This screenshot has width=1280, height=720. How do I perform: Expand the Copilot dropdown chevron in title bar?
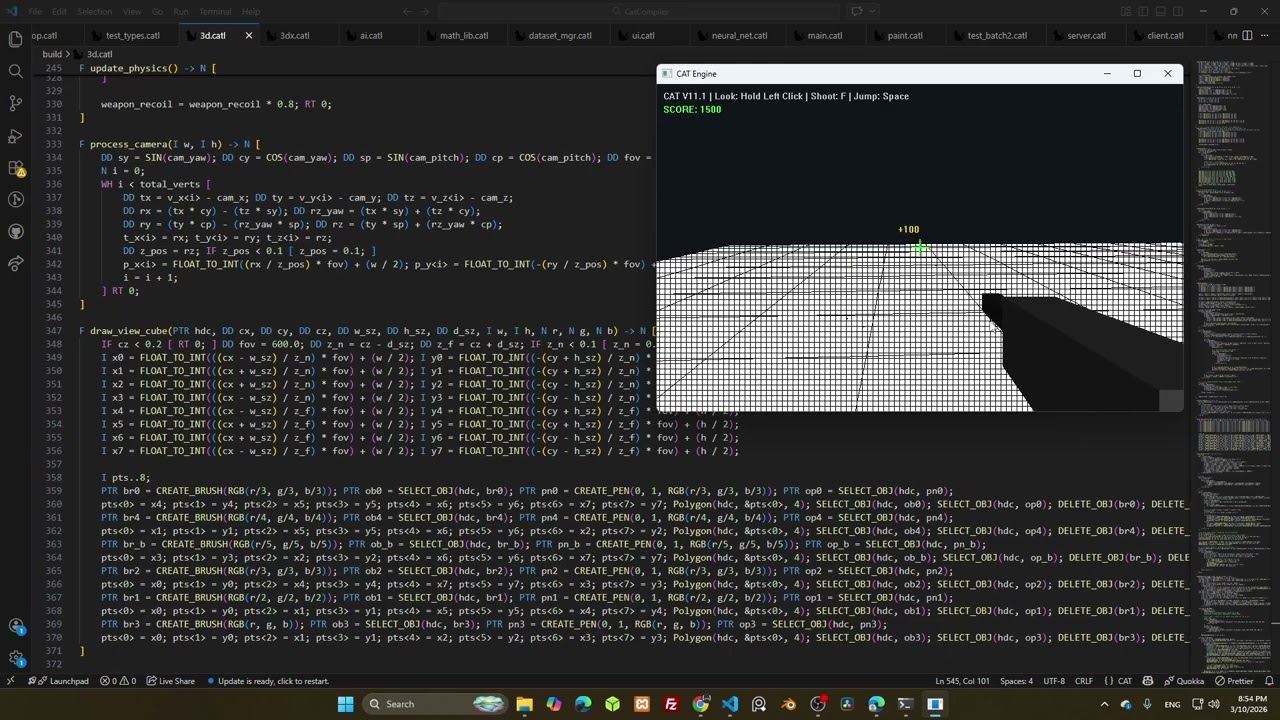pyautogui.click(x=873, y=11)
